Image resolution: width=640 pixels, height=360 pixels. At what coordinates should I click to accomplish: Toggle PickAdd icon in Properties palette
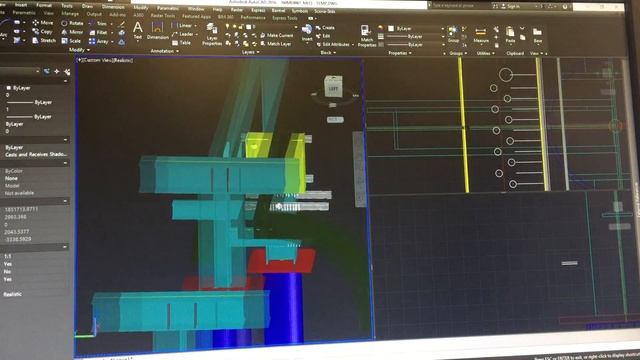click(47, 71)
